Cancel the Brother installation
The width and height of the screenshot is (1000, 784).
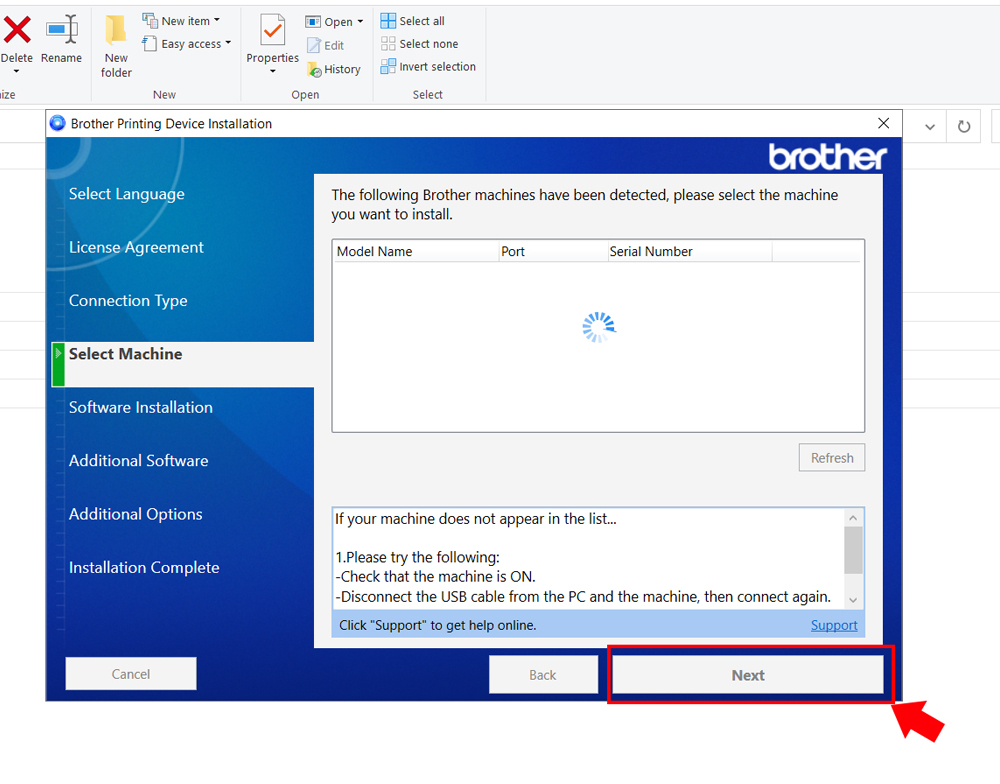pyautogui.click(x=131, y=674)
